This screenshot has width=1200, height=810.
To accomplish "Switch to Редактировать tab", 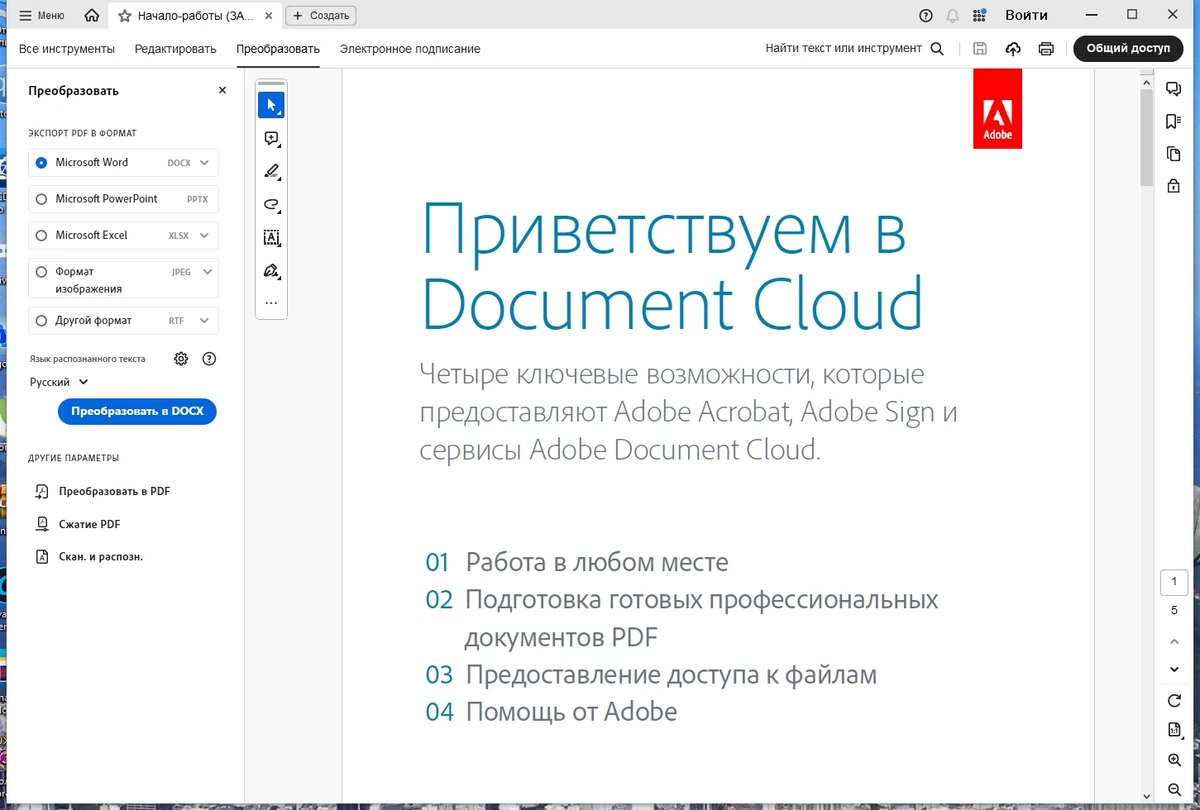I will coord(176,49).
